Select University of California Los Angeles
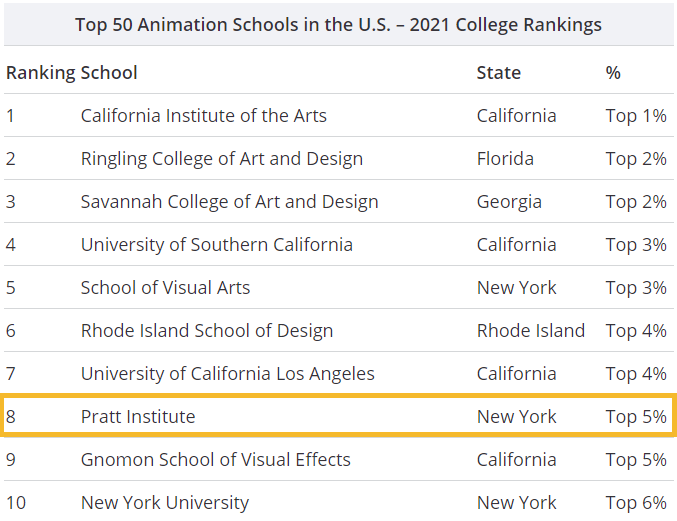Screen dimensions: 677x521 coord(227,374)
